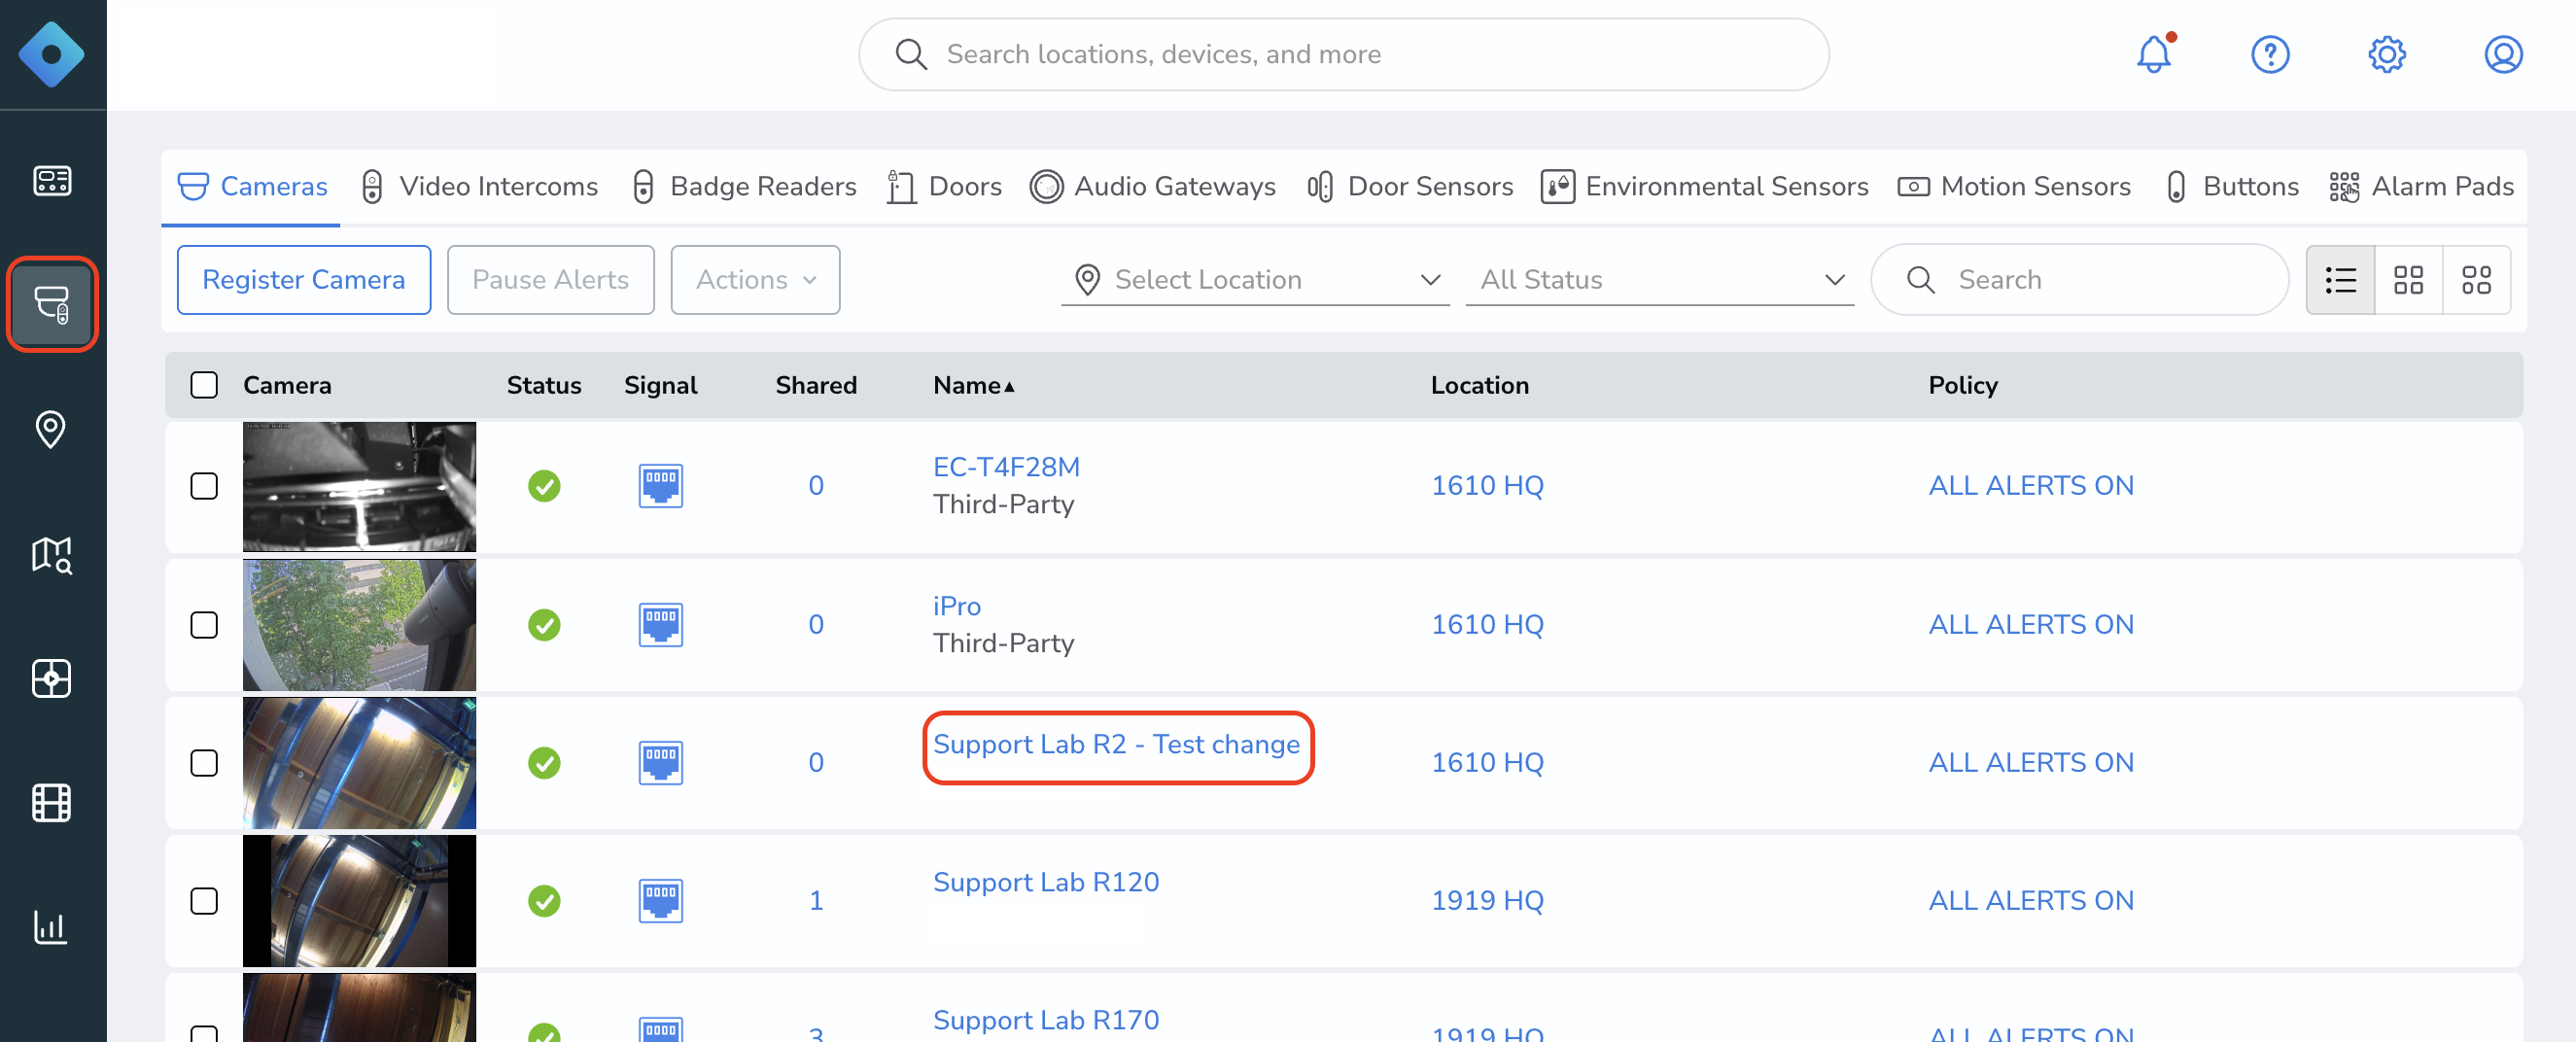
Task: Click the Pause Alerts button
Action: [x=551, y=280]
